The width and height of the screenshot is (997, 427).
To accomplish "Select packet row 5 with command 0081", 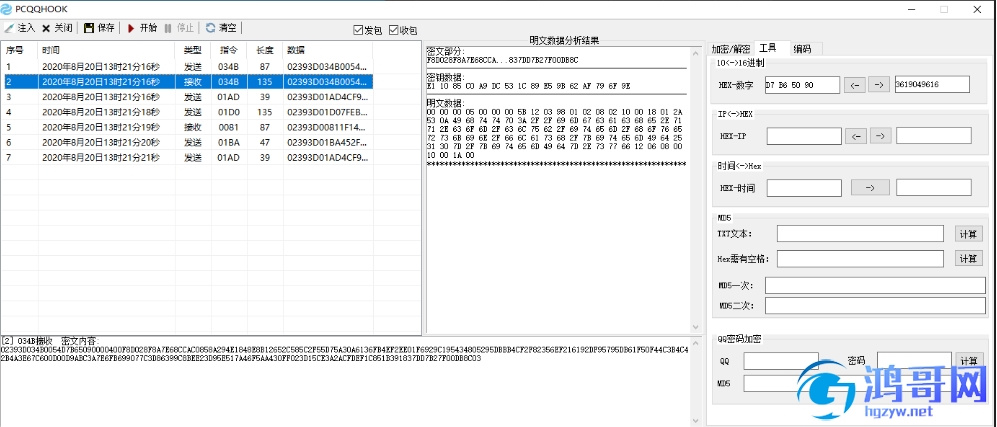I will [x=186, y=127].
